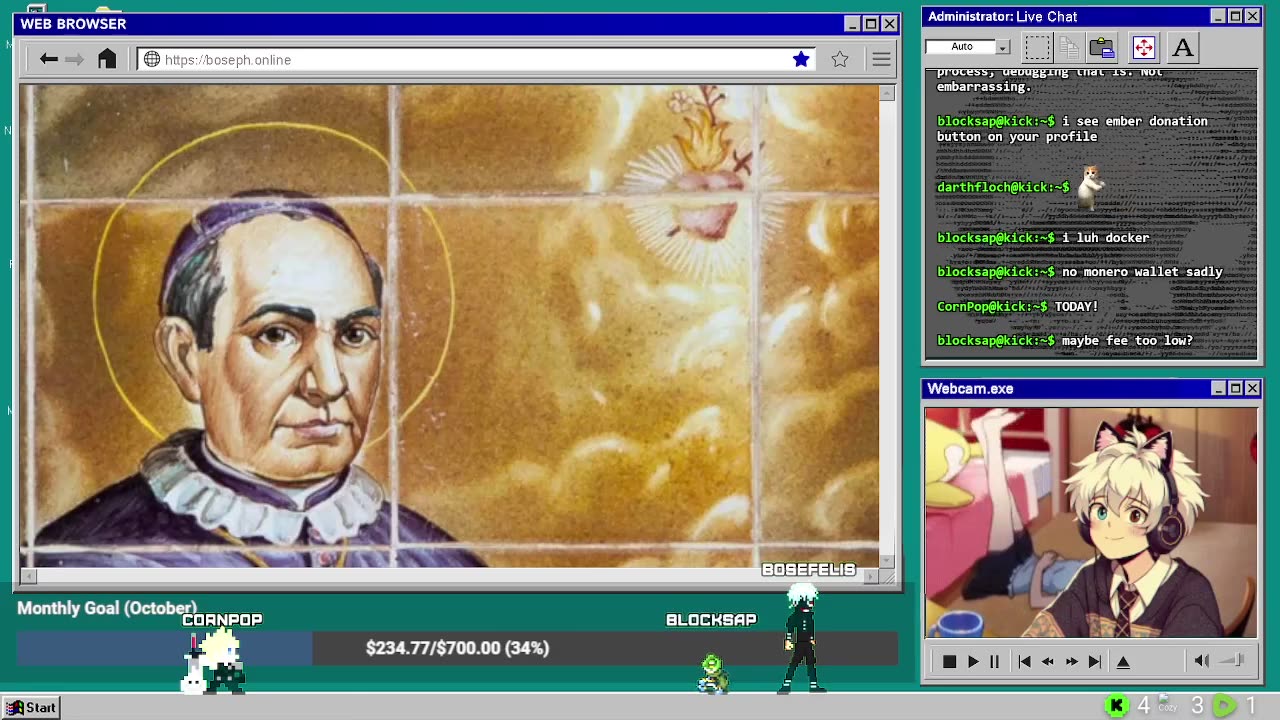Click the browser horizontal scrollbar right arrow
This screenshot has height=720, width=1280.
point(872,576)
